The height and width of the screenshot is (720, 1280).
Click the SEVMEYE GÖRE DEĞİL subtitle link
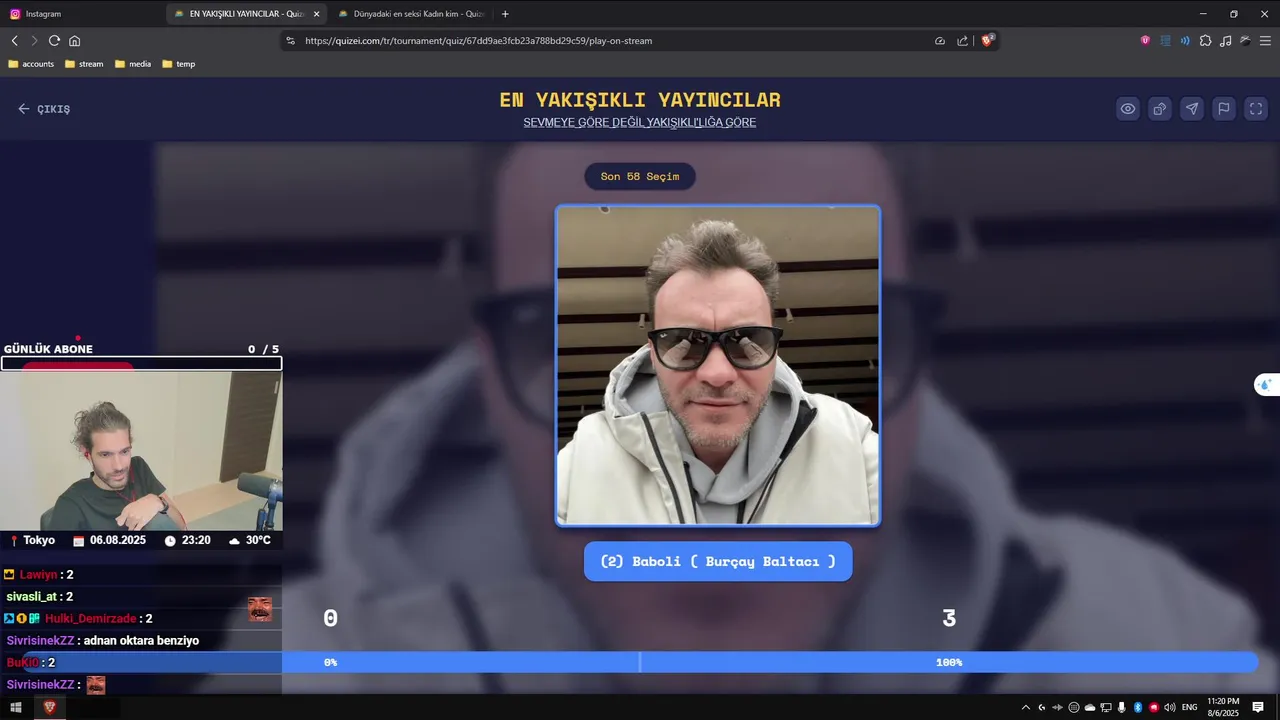[x=640, y=123]
